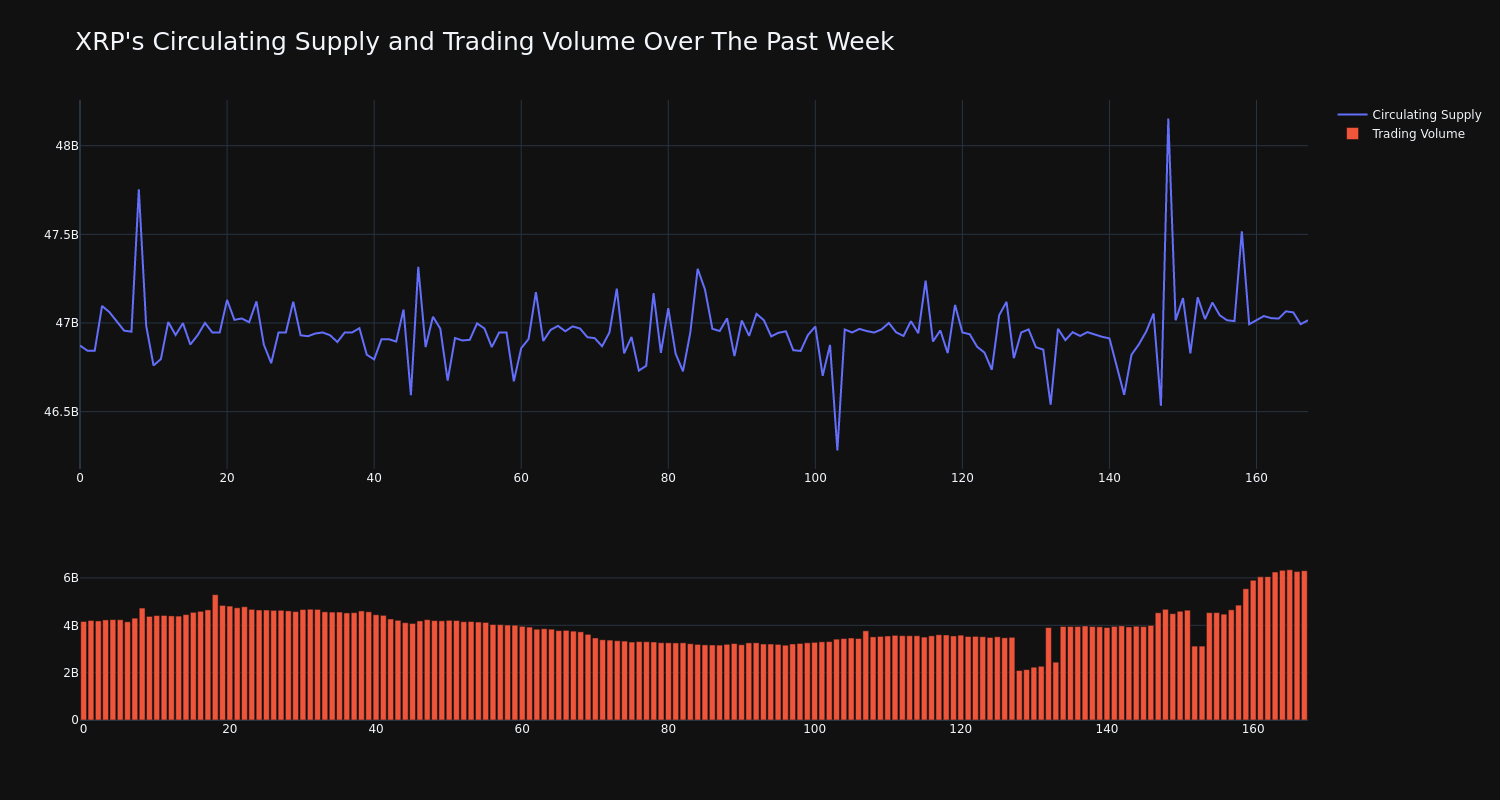This screenshot has height=800, width=1500.
Task: Toggle the Circulating Supply legend entry
Action: click(1409, 115)
